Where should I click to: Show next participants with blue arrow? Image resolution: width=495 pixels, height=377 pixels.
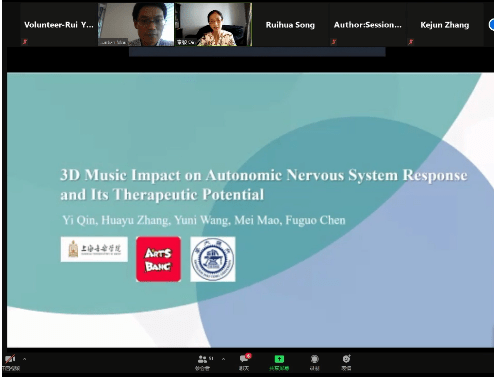point(492,25)
